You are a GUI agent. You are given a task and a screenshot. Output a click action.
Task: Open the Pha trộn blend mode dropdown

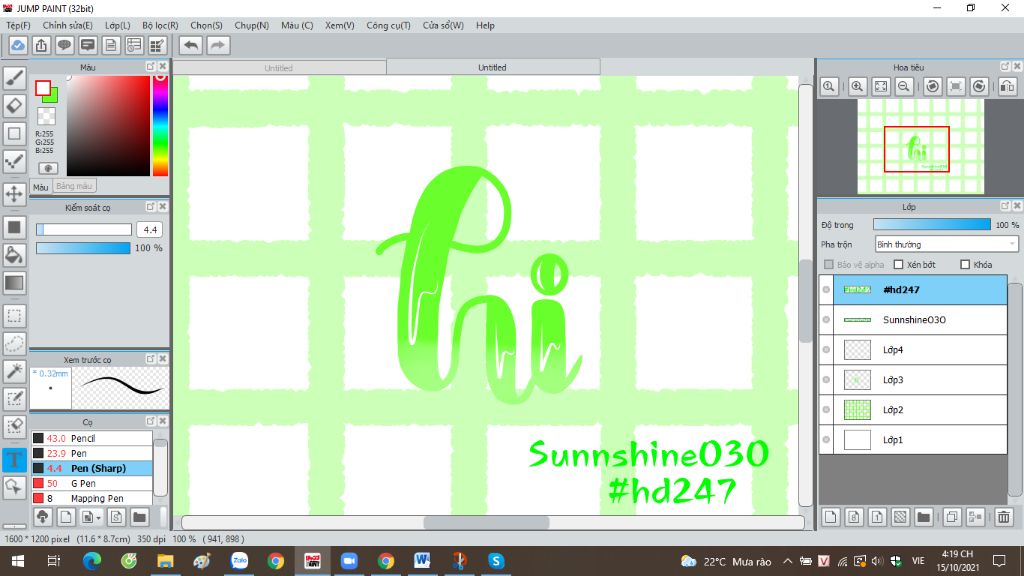point(946,244)
